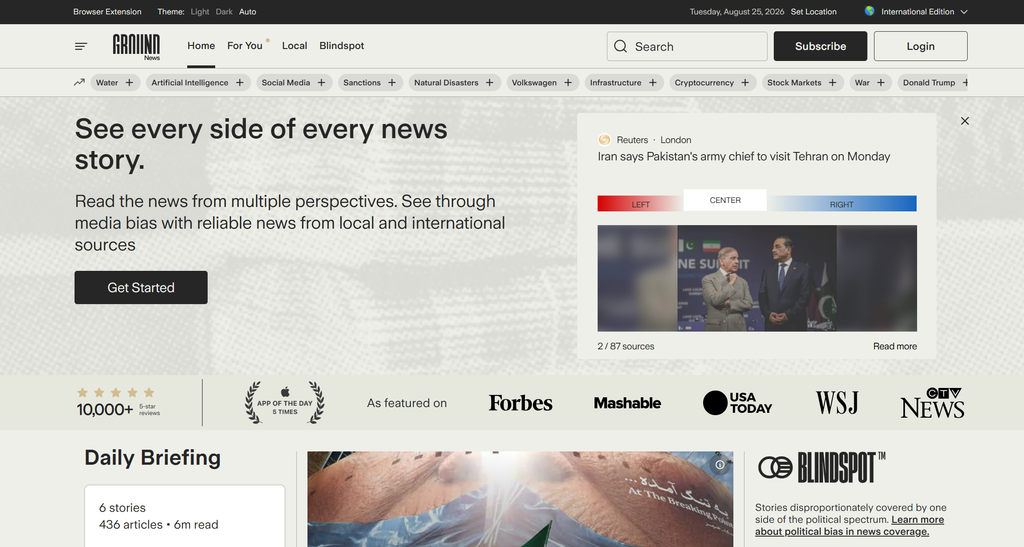Click the Subscribe button
Viewport: 1024px width, 547px height.
(x=820, y=46)
